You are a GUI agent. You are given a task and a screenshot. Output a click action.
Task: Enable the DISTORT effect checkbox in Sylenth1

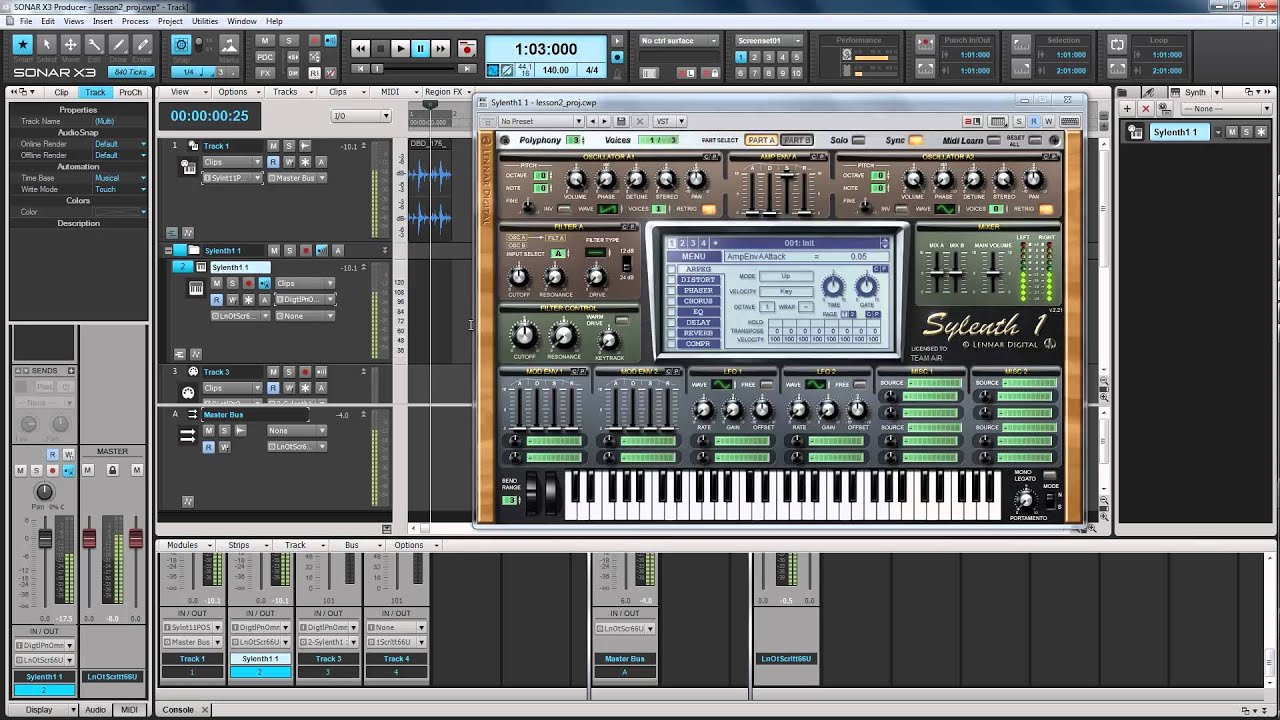[x=673, y=280]
